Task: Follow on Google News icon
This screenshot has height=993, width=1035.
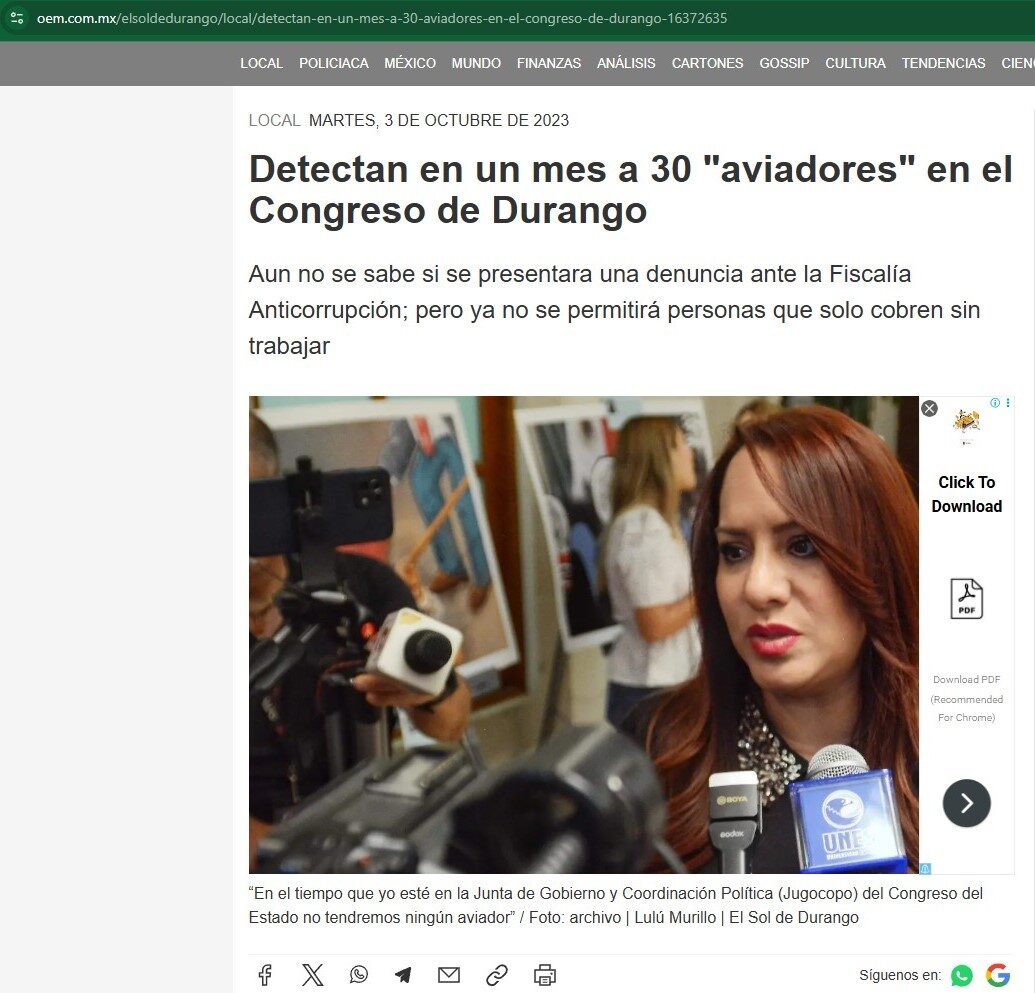Action: (997, 975)
